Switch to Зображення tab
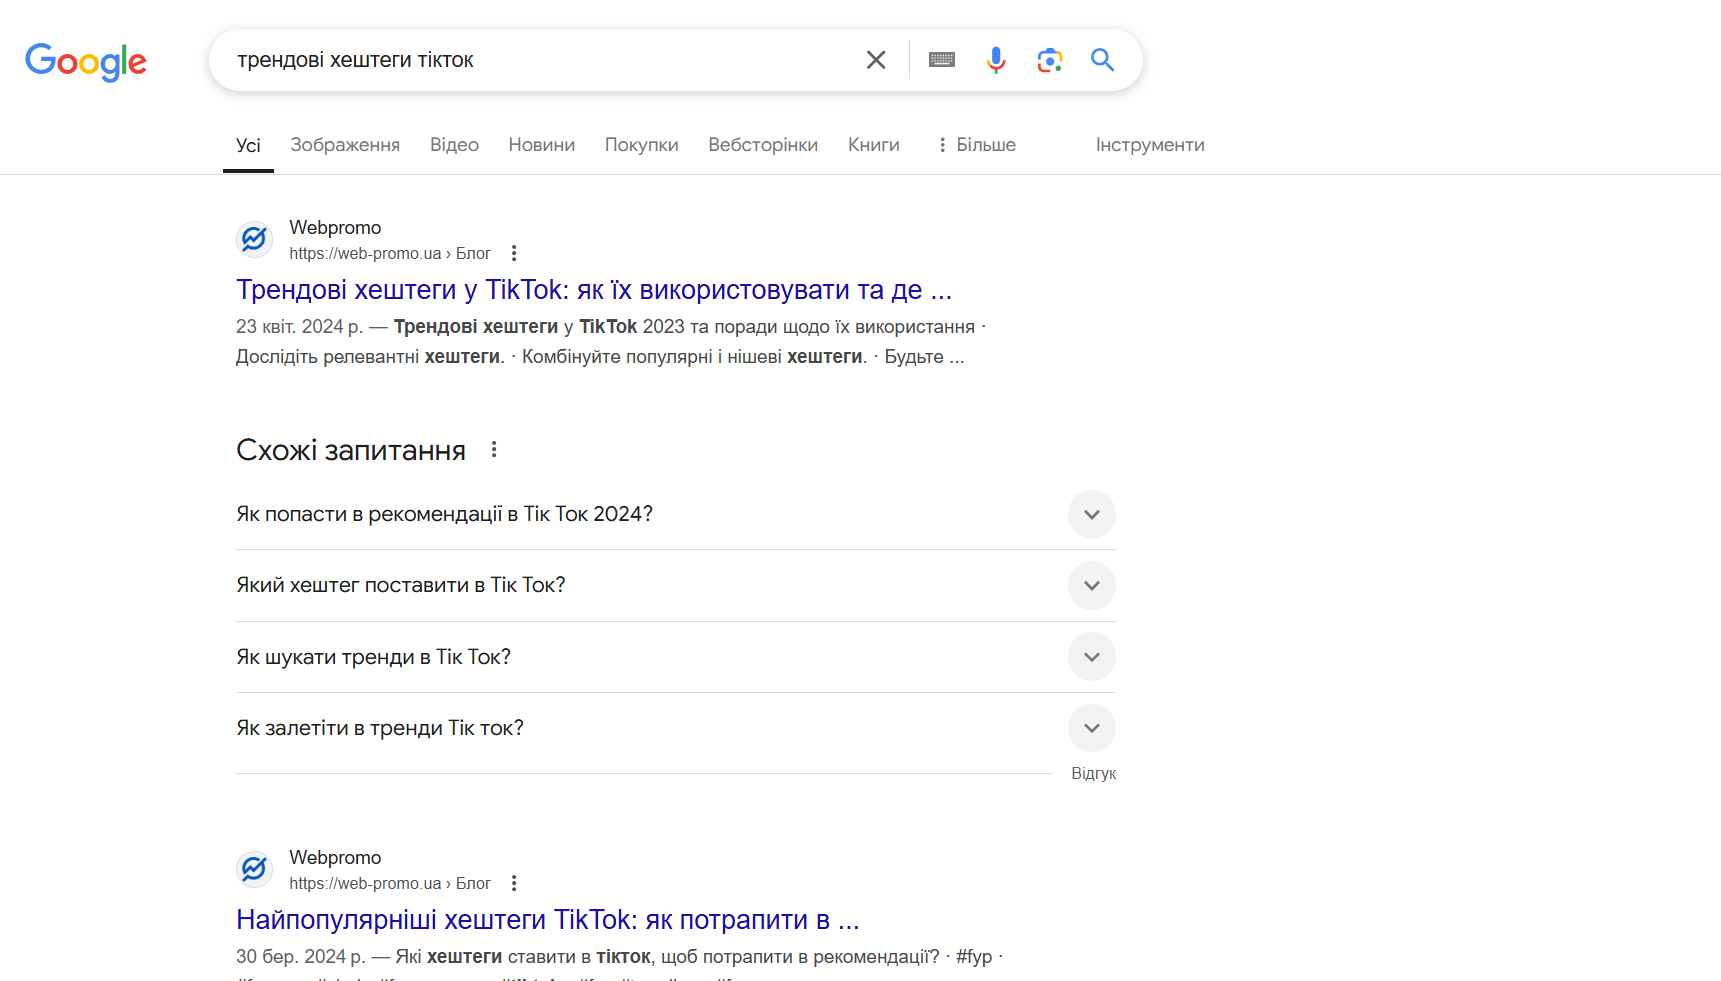The image size is (1721, 981). [x=345, y=145]
